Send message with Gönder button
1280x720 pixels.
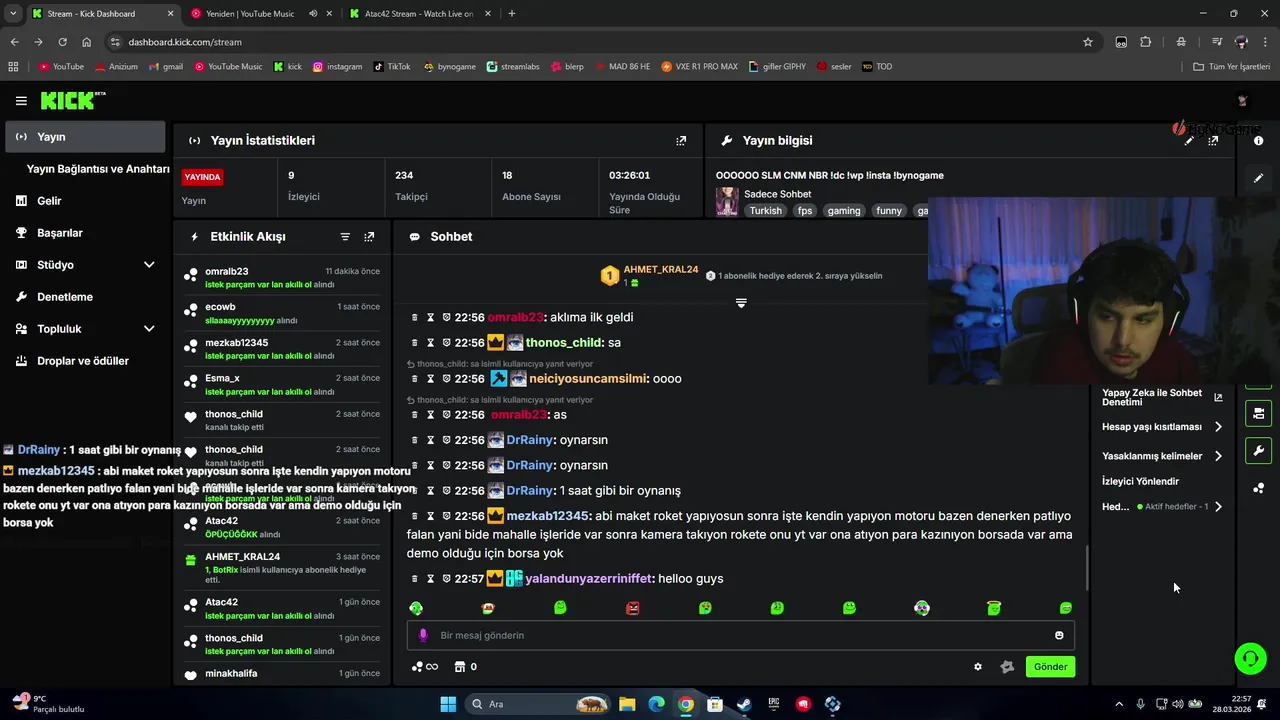(x=1050, y=667)
